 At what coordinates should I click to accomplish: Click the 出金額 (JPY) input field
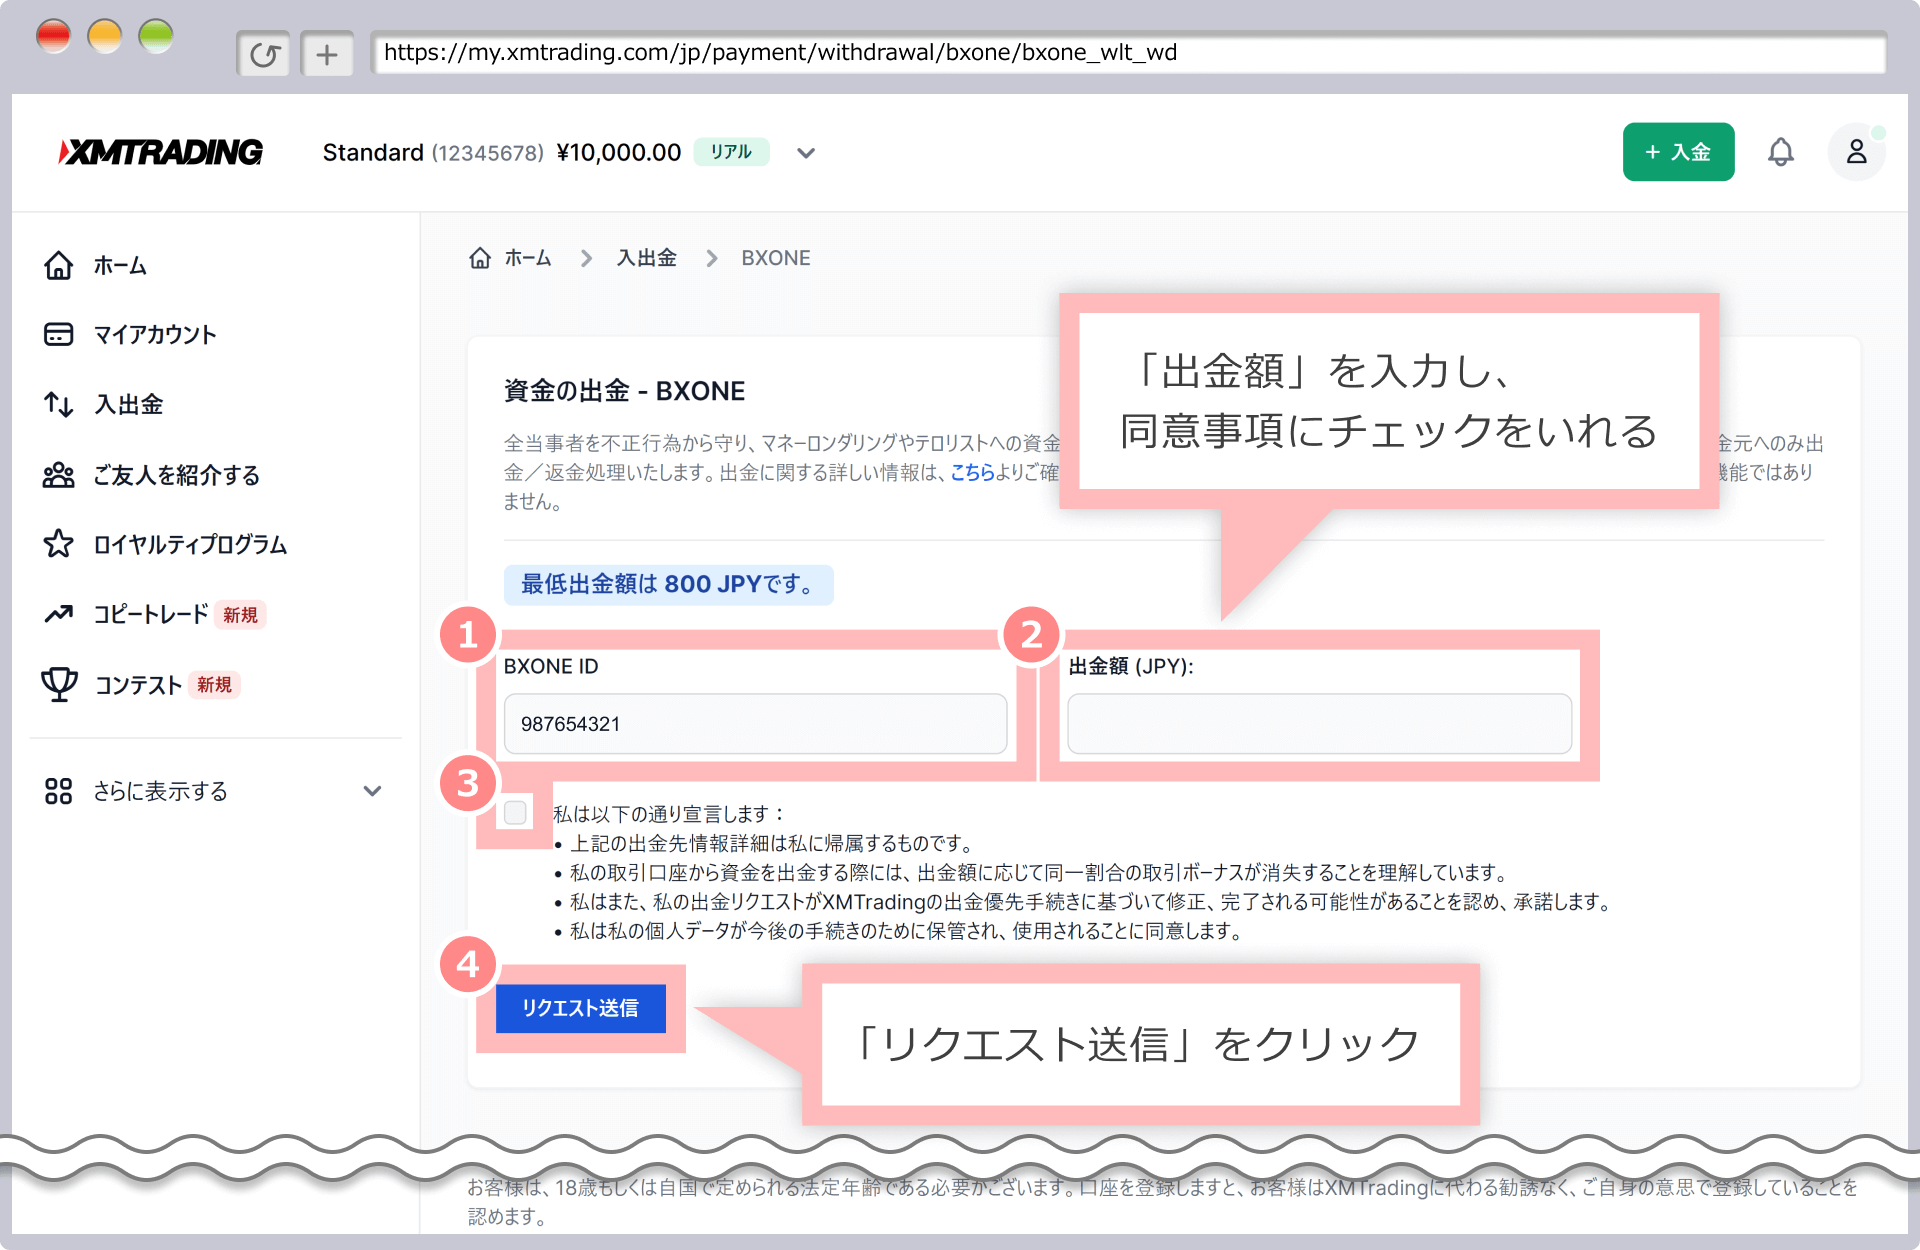(1318, 723)
